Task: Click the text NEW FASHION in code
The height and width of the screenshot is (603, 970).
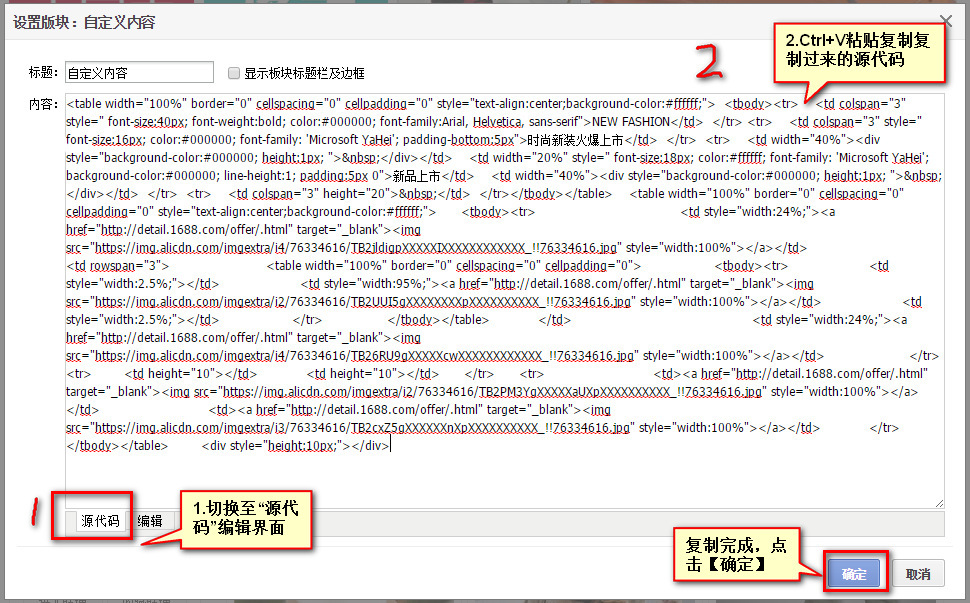Action: pos(631,121)
